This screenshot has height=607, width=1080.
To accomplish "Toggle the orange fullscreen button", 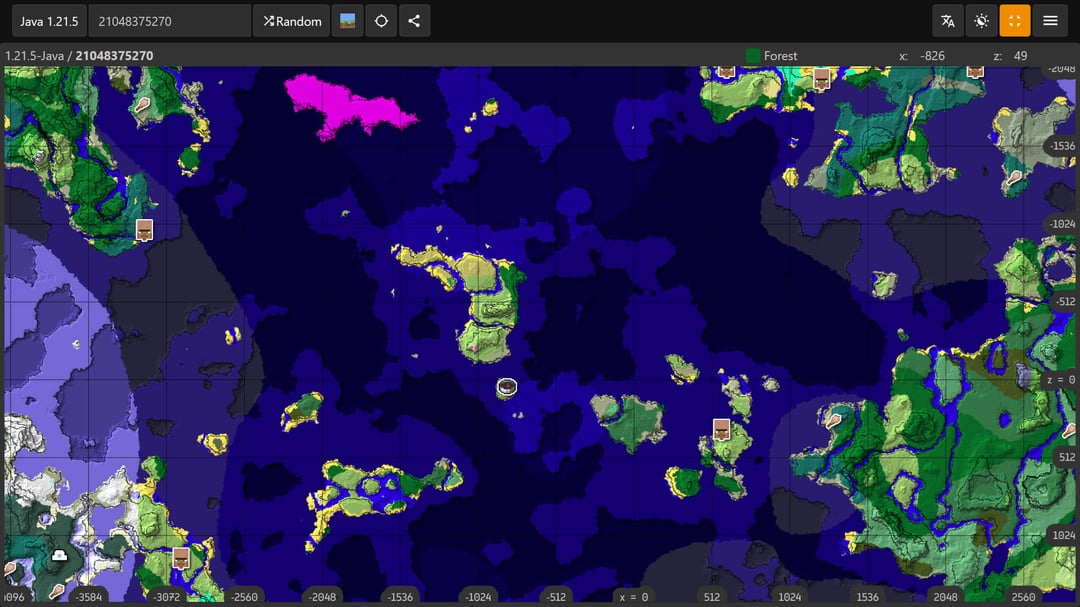I will tap(1015, 21).
